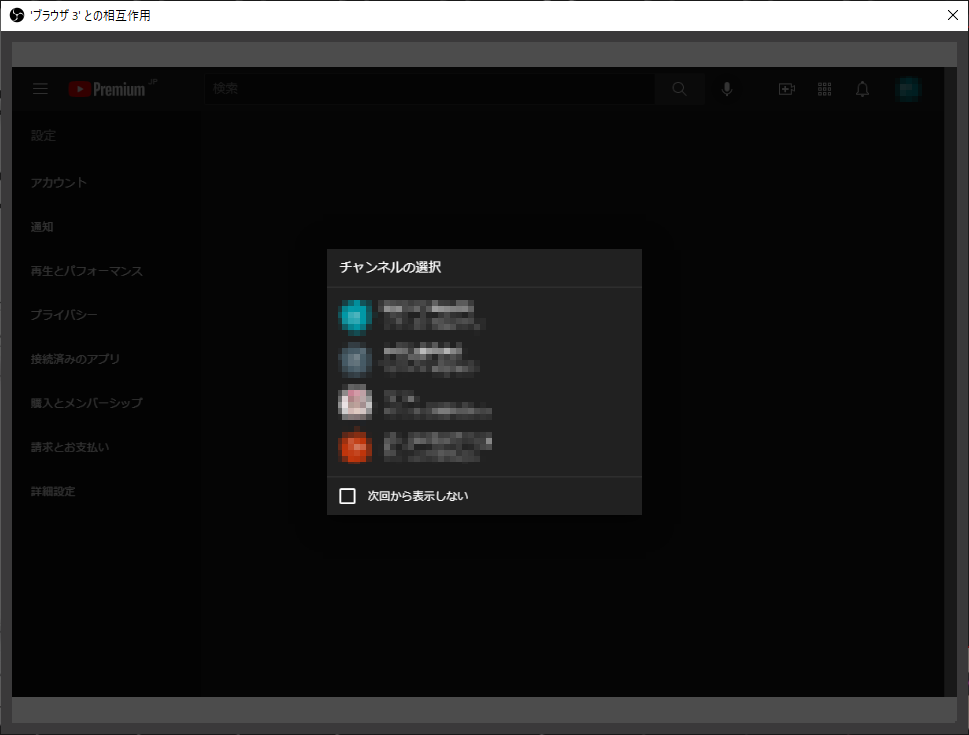Go to 通知 settings

pos(42,227)
